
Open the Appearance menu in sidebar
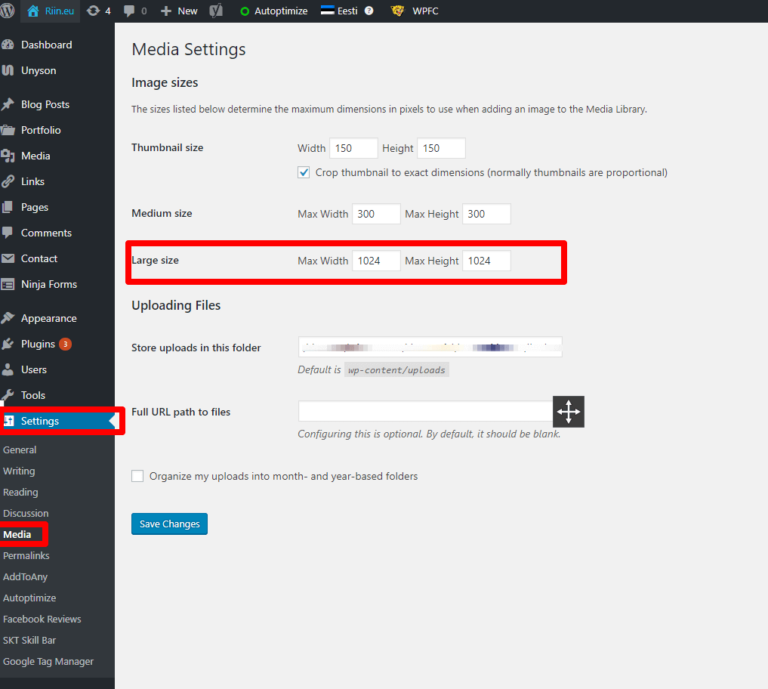click(48, 318)
